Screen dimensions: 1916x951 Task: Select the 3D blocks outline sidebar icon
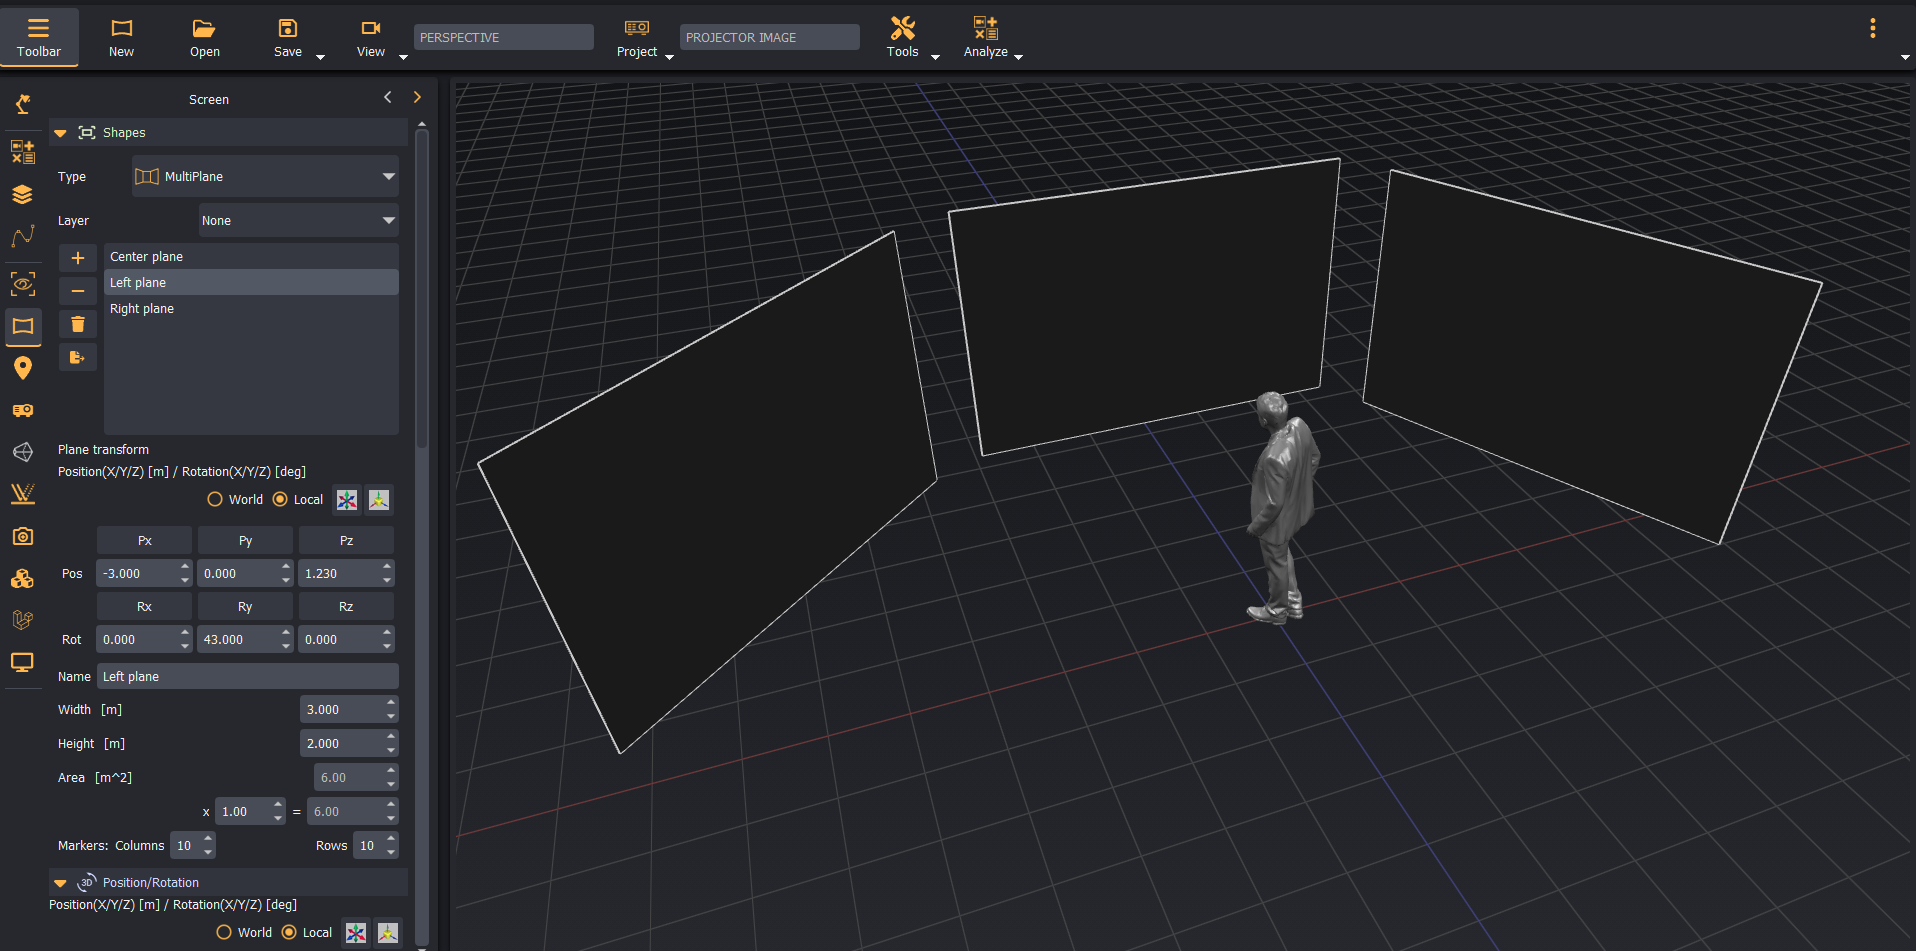pyautogui.click(x=23, y=620)
